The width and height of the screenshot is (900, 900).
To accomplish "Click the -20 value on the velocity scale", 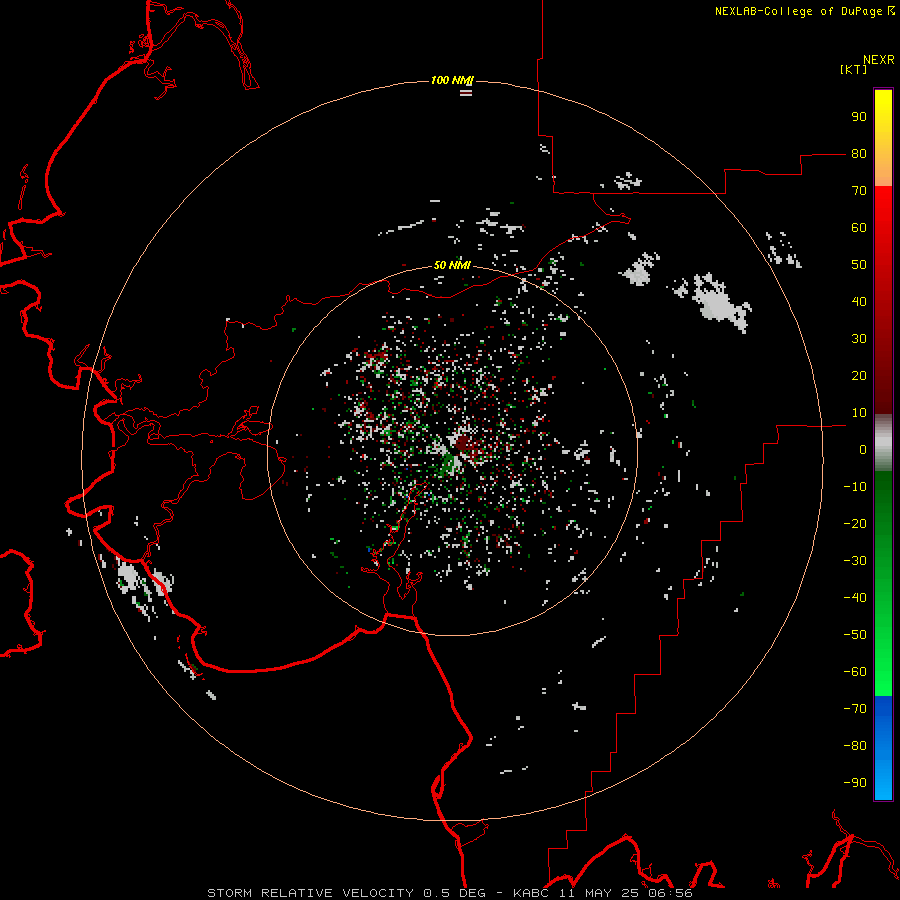I will point(855,524).
